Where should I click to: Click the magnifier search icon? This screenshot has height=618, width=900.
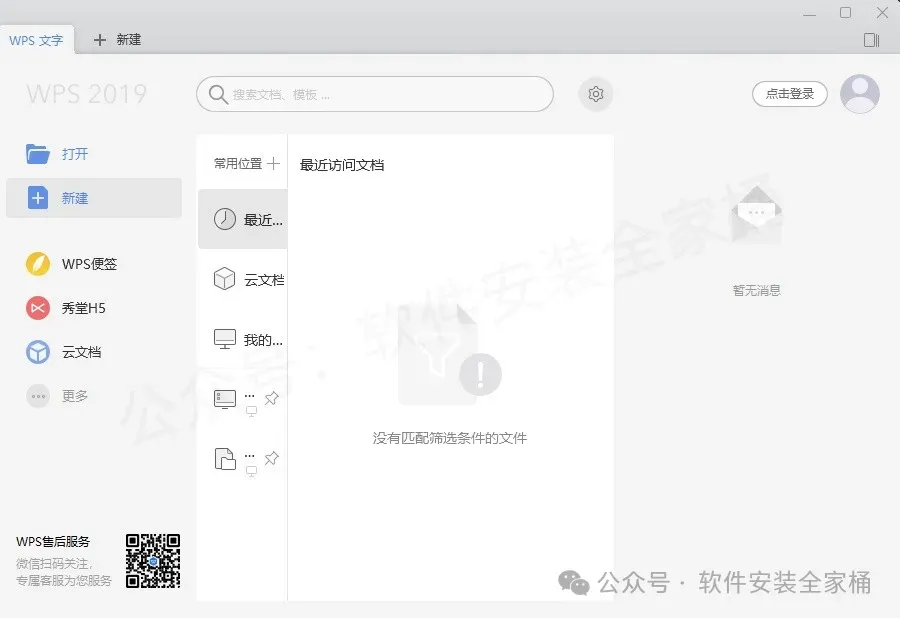[x=218, y=94]
